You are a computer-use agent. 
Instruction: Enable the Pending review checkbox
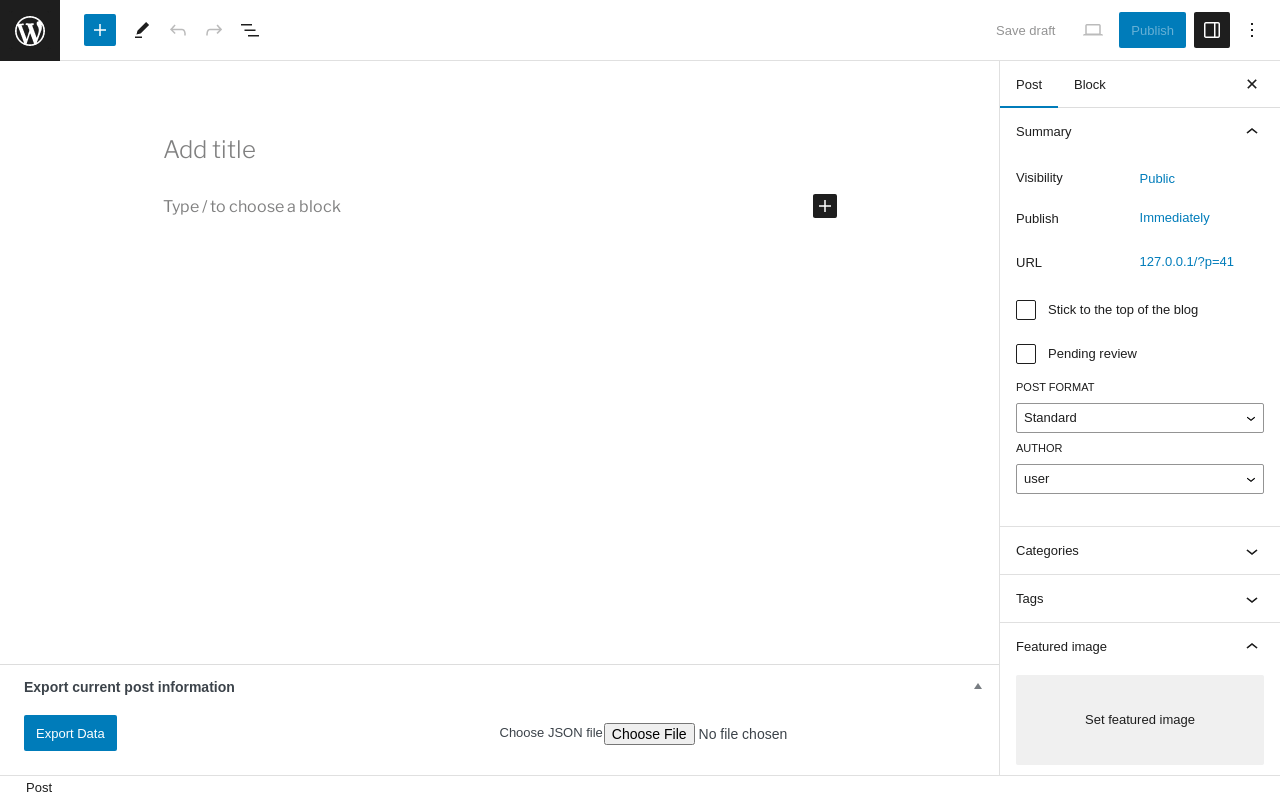(1026, 354)
